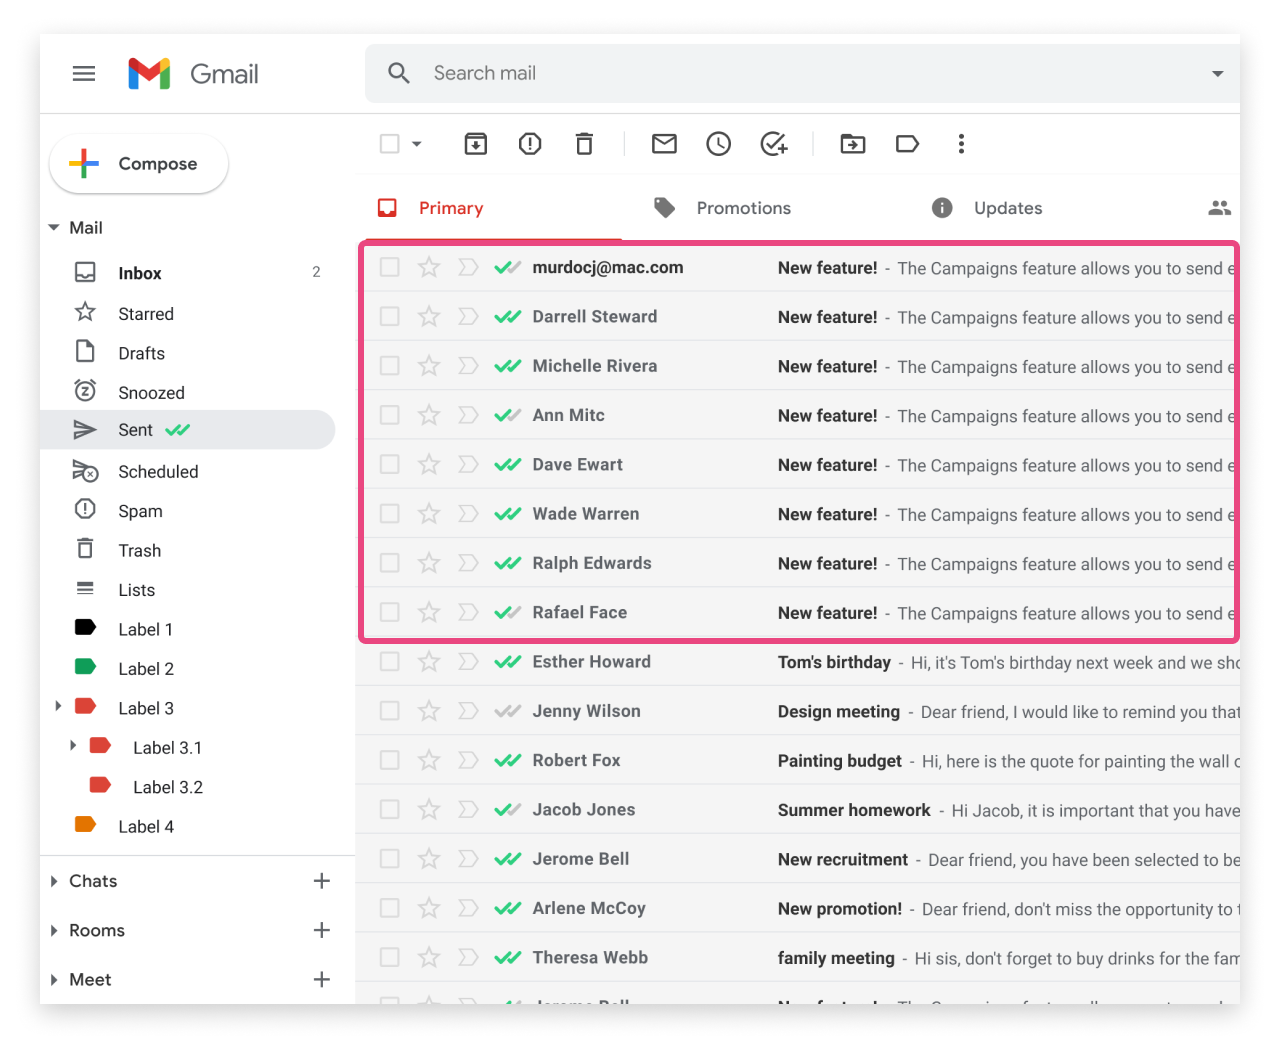Image resolution: width=1280 pixels, height=1046 pixels.
Task: Click the Move to folder icon
Action: point(853,144)
